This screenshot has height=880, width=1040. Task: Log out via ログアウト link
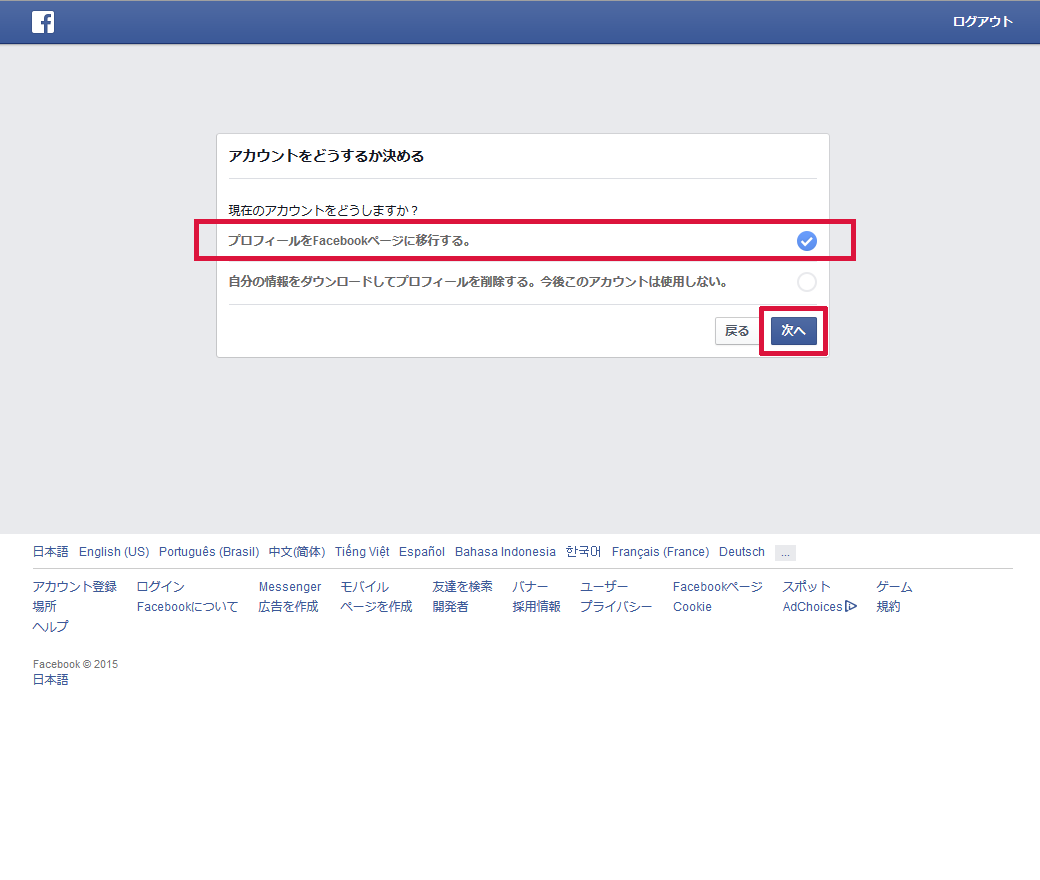[x=982, y=22]
